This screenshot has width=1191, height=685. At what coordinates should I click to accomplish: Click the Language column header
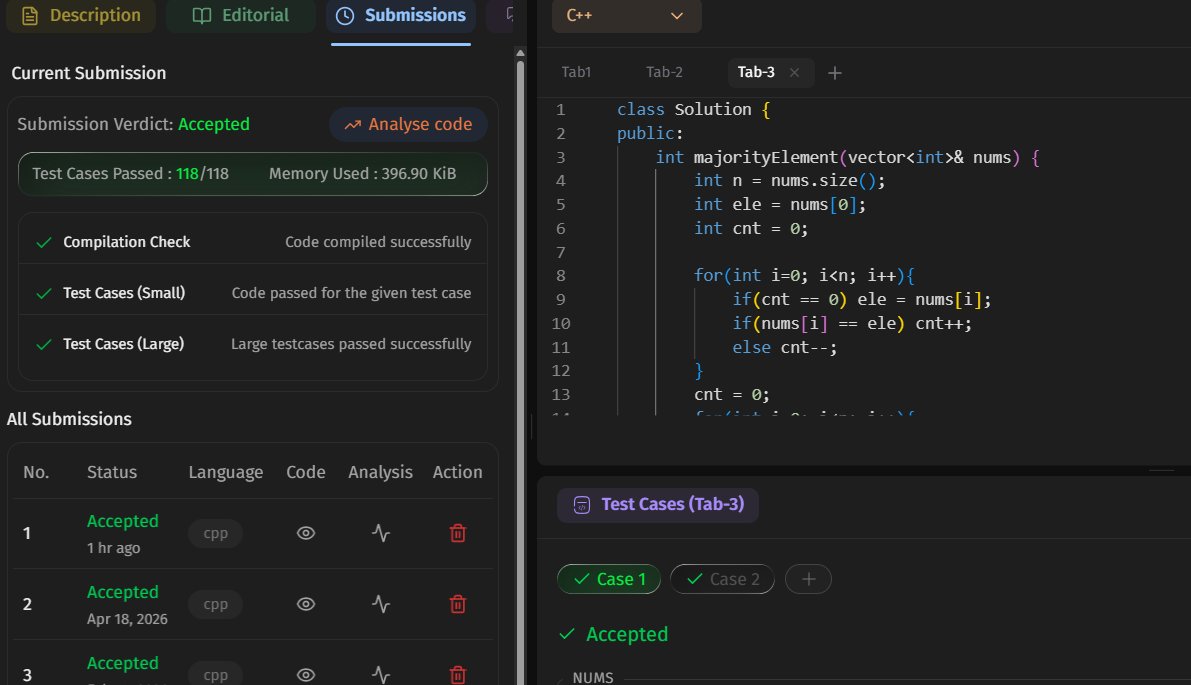click(226, 472)
